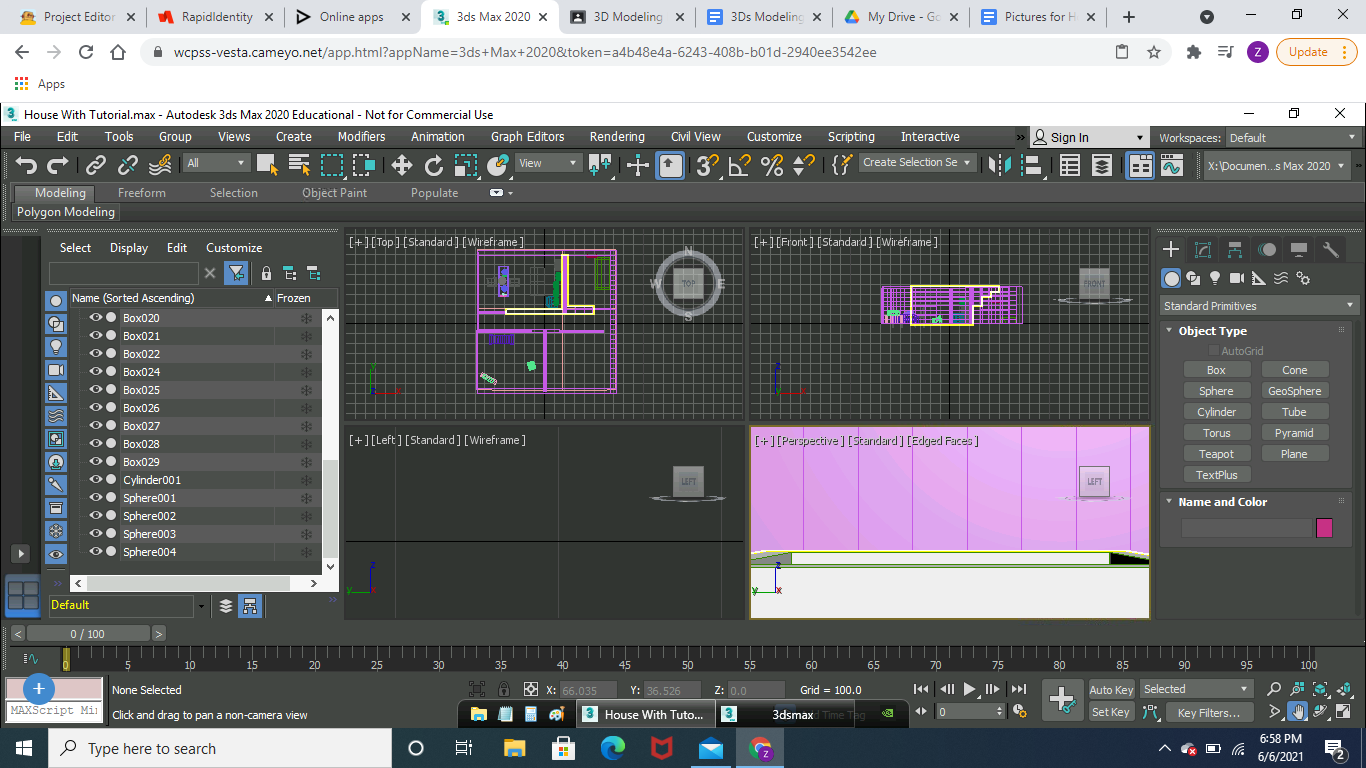
Task: Open Microsoft Edge from Windows taskbar
Action: (x=613, y=748)
